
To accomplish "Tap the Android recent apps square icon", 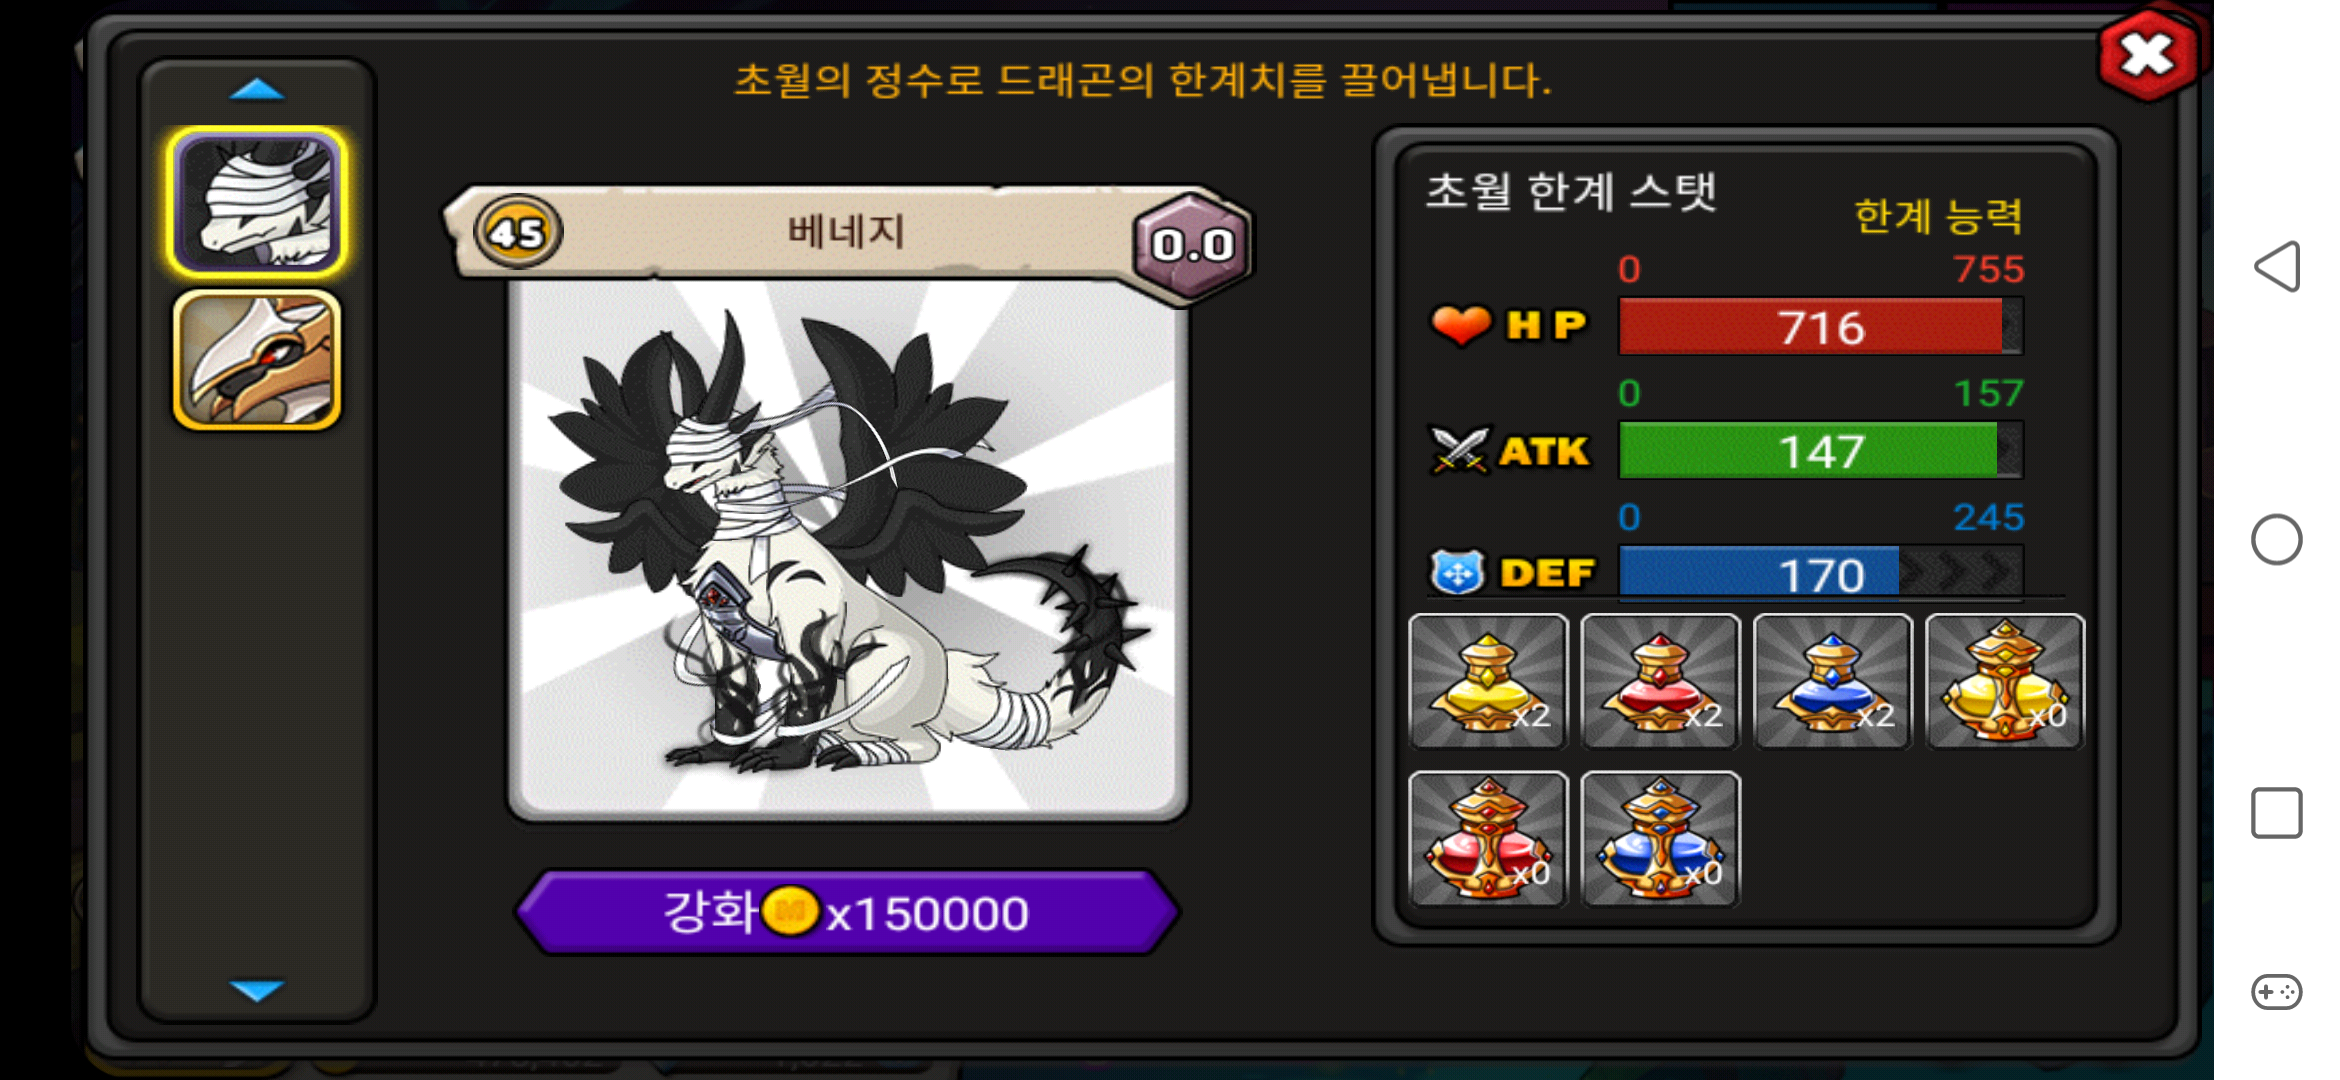I will [x=2277, y=813].
